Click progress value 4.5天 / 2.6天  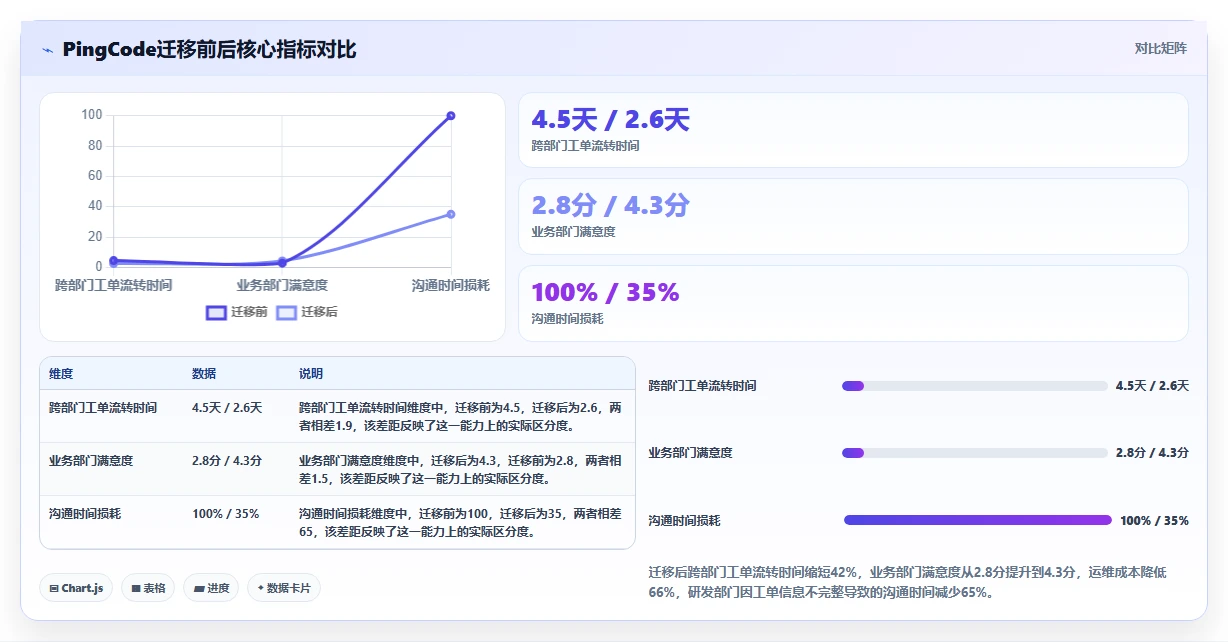1152,386
